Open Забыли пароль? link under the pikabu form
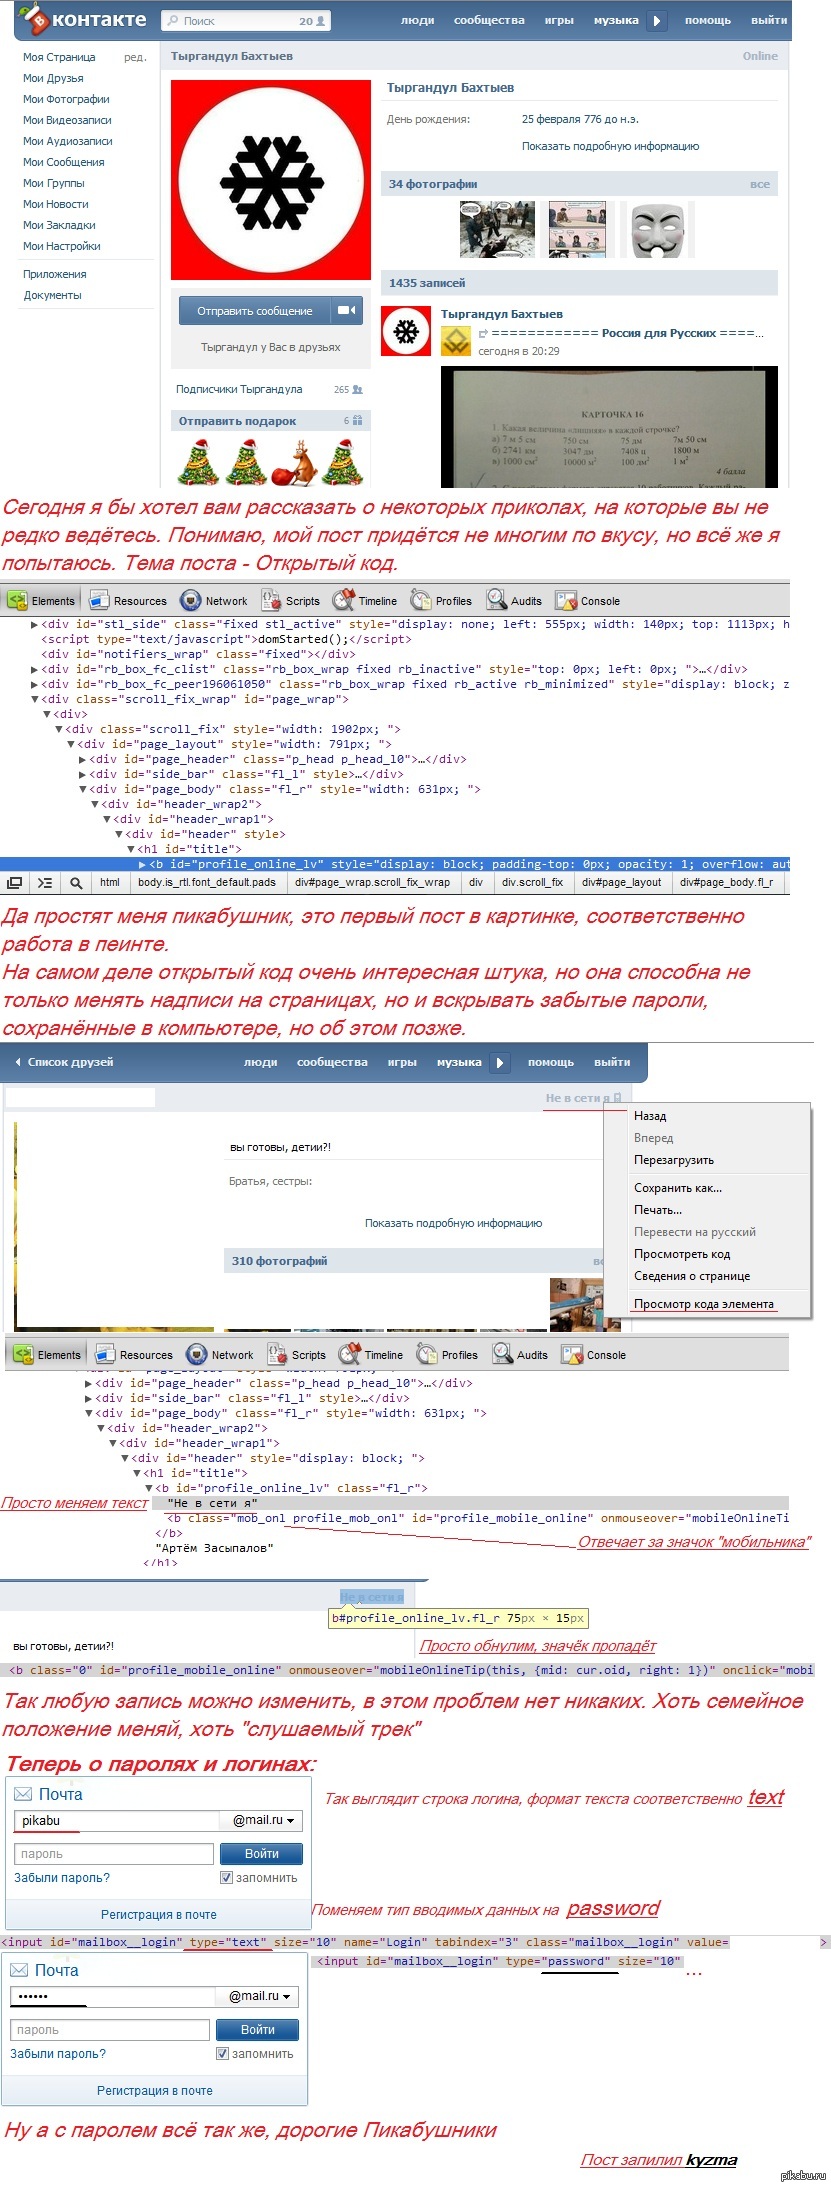This screenshot has height=2187, width=831. click(x=62, y=1878)
